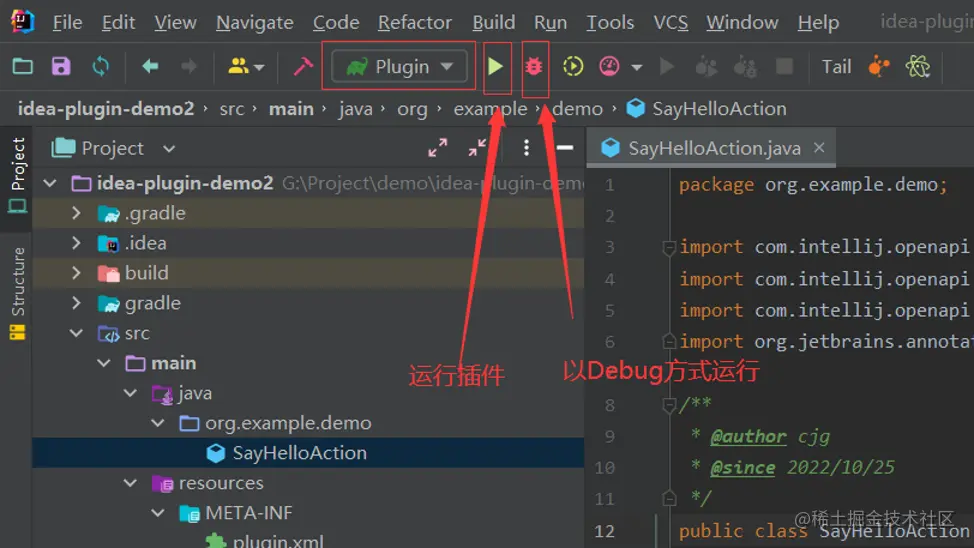Open the Code With Me people icon
The width and height of the screenshot is (974, 548).
click(x=245, y=66)
